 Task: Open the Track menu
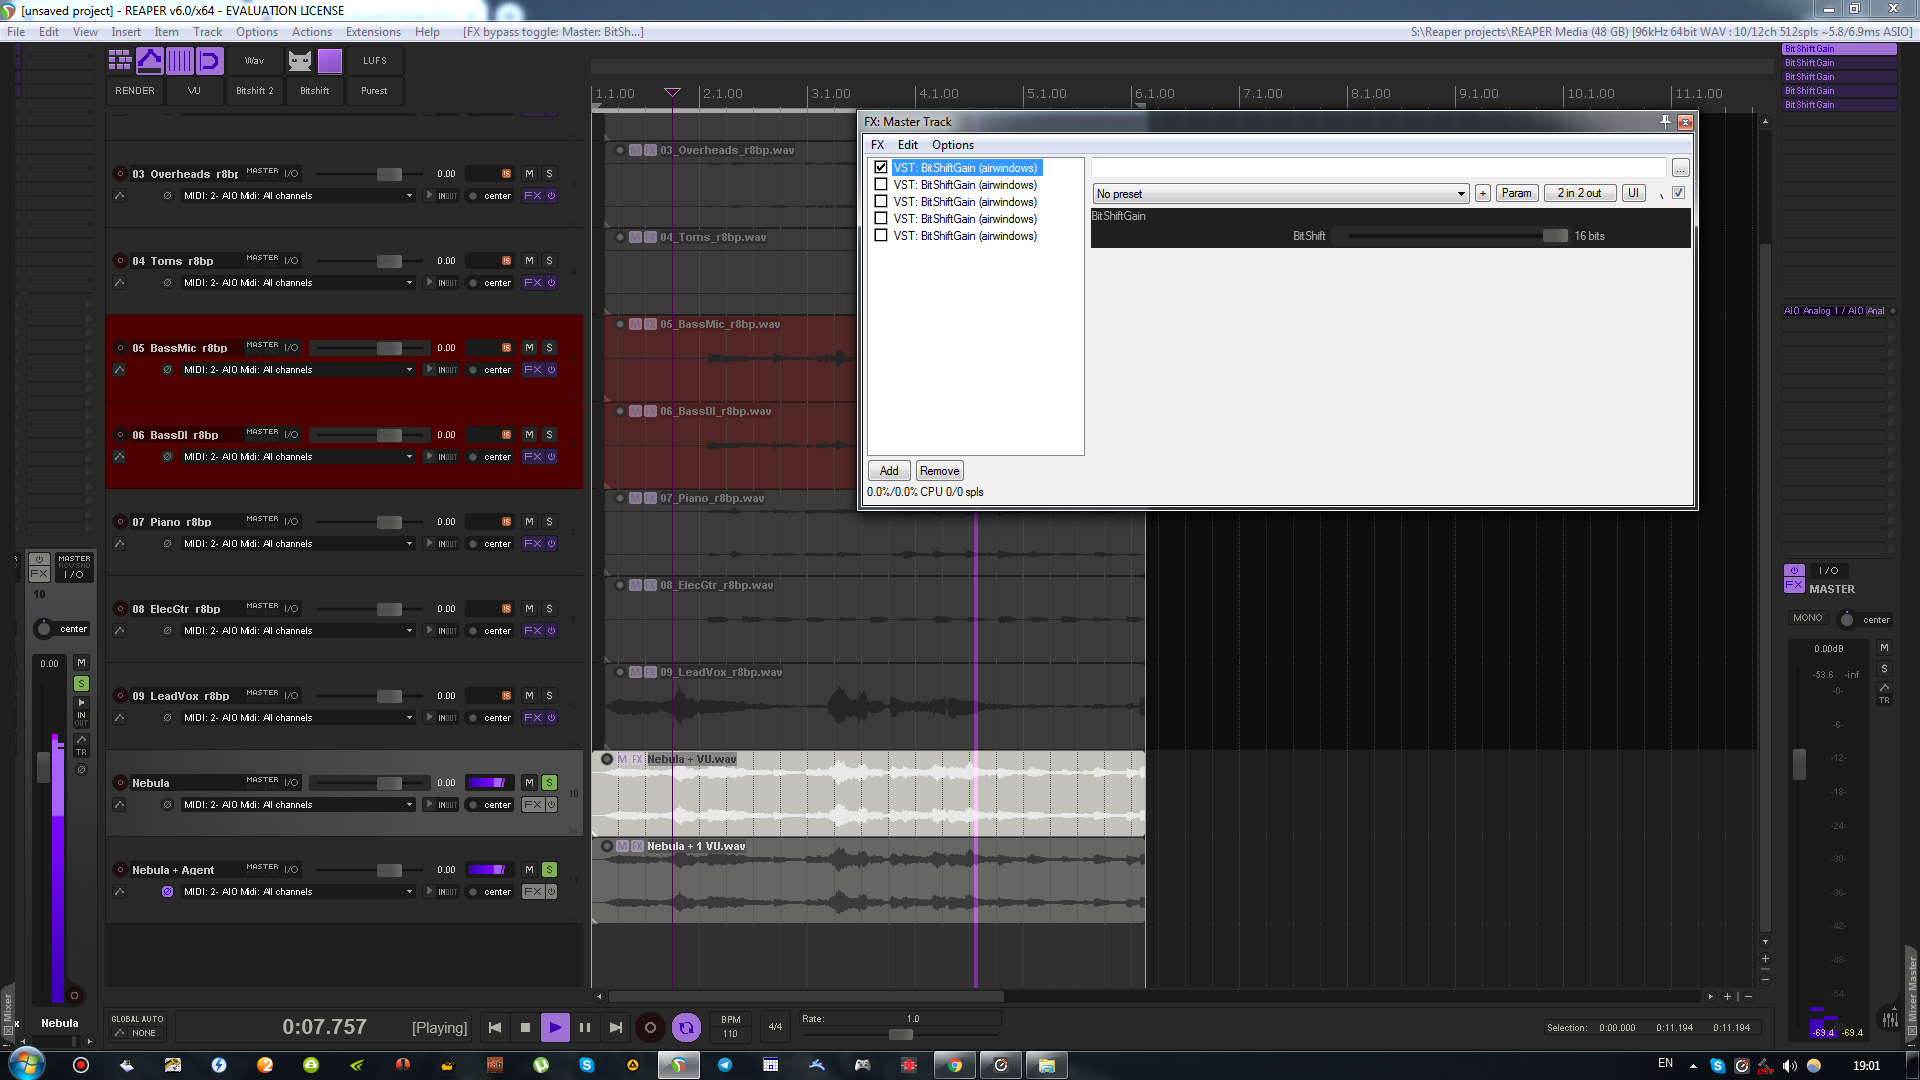point(208,32)
